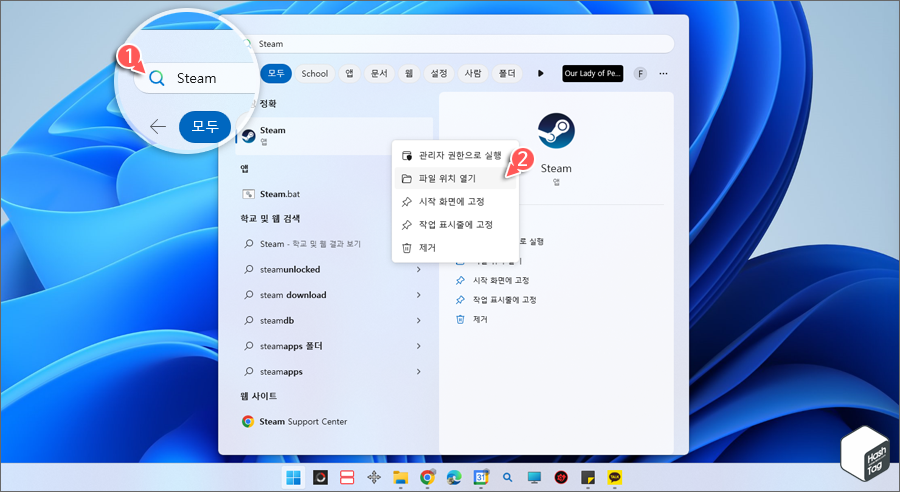Launch Google Chrome from the taskbar

(x=427, y=477)
